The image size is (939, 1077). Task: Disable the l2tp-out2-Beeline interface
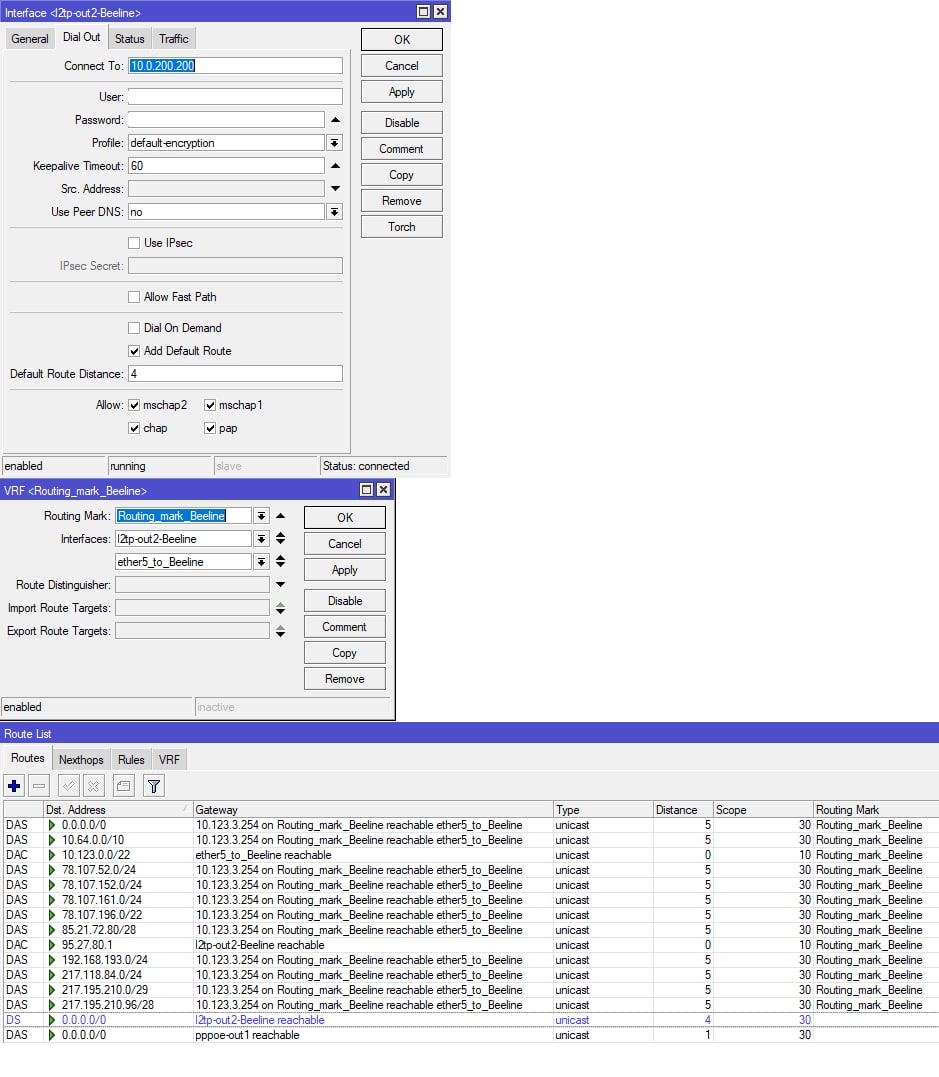(402, 123)
